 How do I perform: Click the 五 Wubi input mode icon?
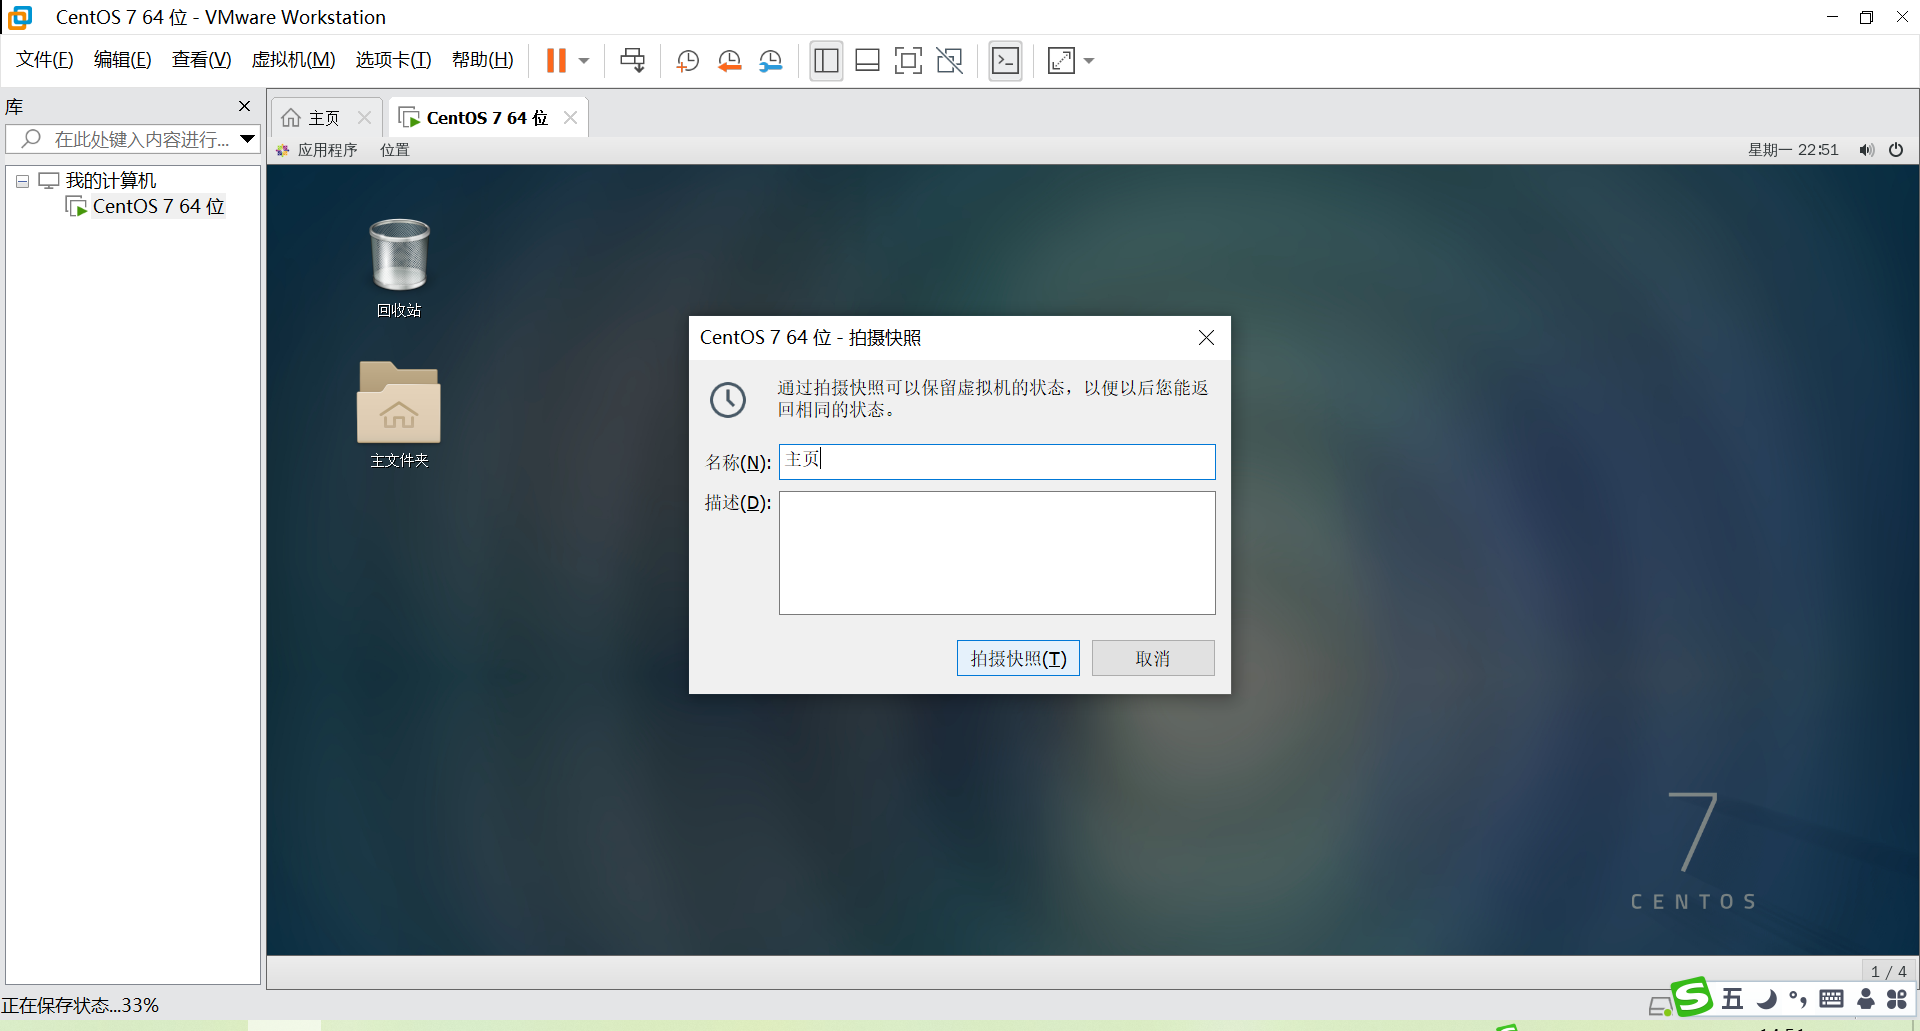click(x=1732, y=999)
